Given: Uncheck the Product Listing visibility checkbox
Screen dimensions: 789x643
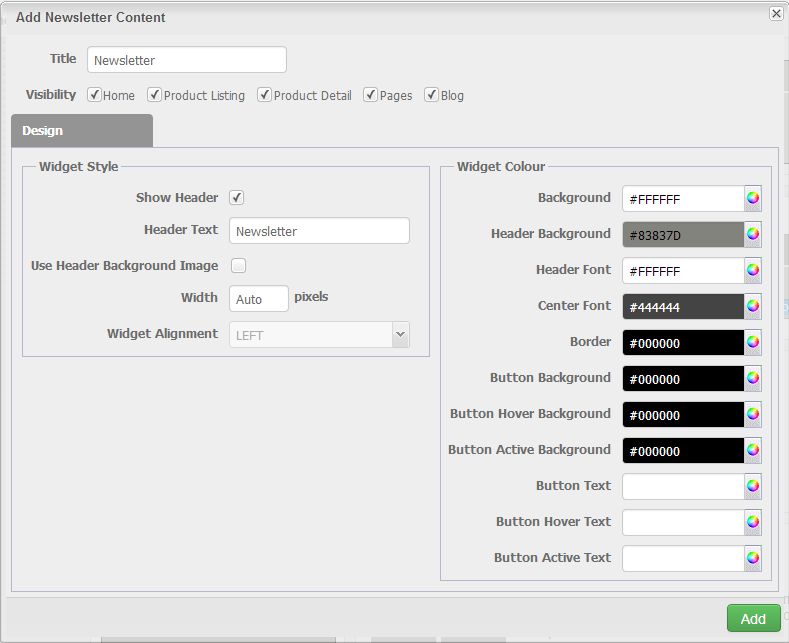Looking at the screenshot, I should 154,95.
